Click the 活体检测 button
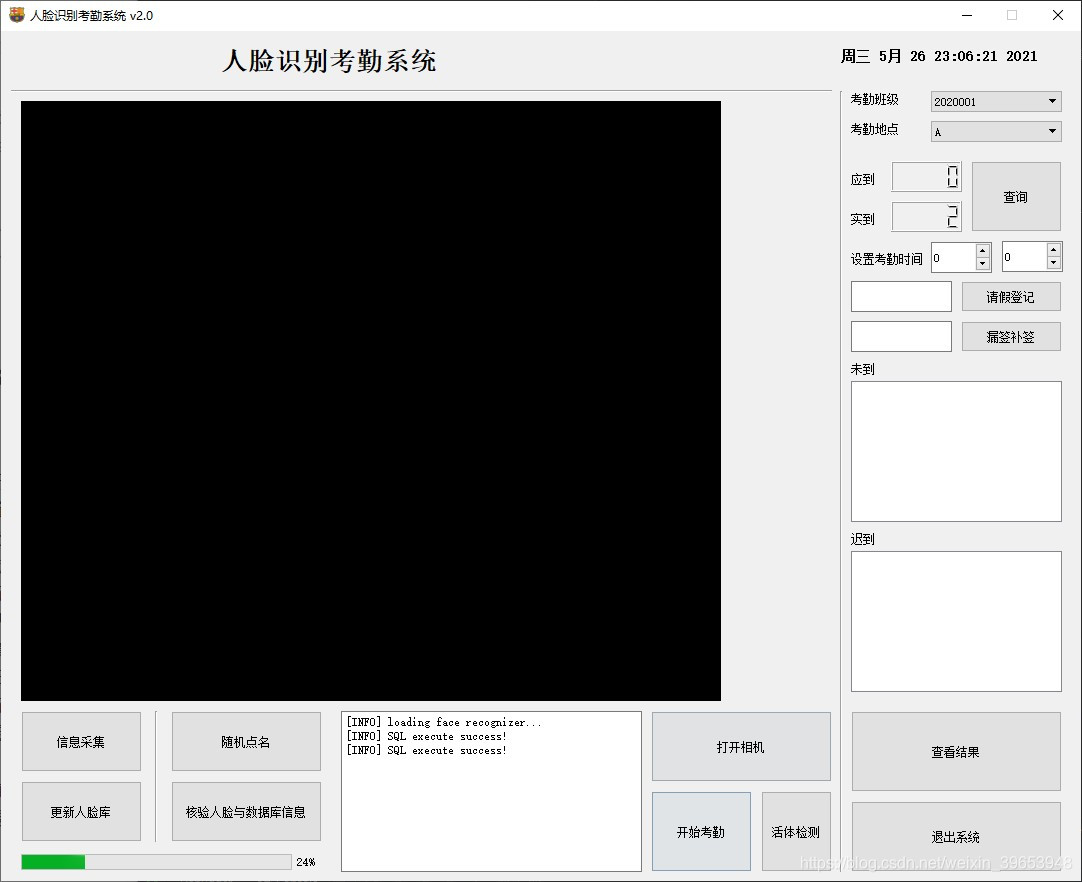Screen dimensions: 1082x882 [796, 832]
